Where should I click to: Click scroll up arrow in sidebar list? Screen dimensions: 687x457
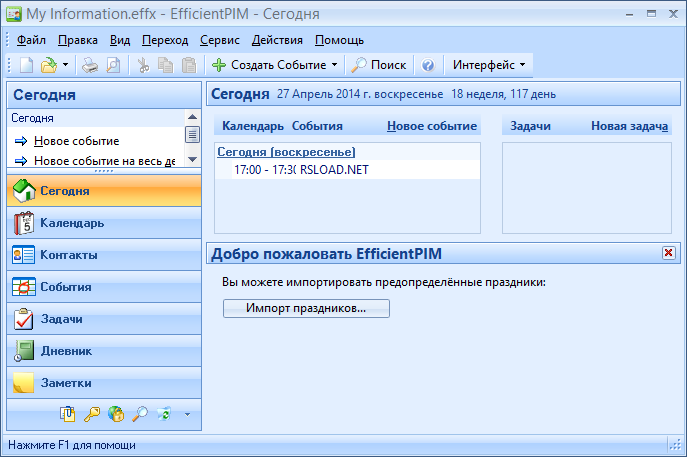[192, 117]
